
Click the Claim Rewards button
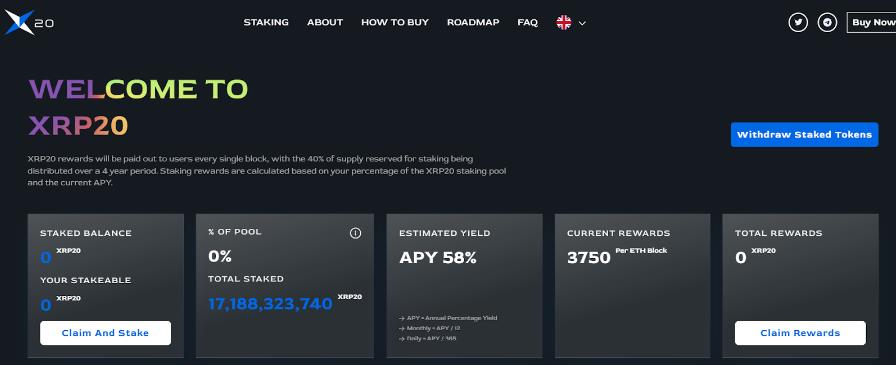pyautogui.click(x=800, y=333)
